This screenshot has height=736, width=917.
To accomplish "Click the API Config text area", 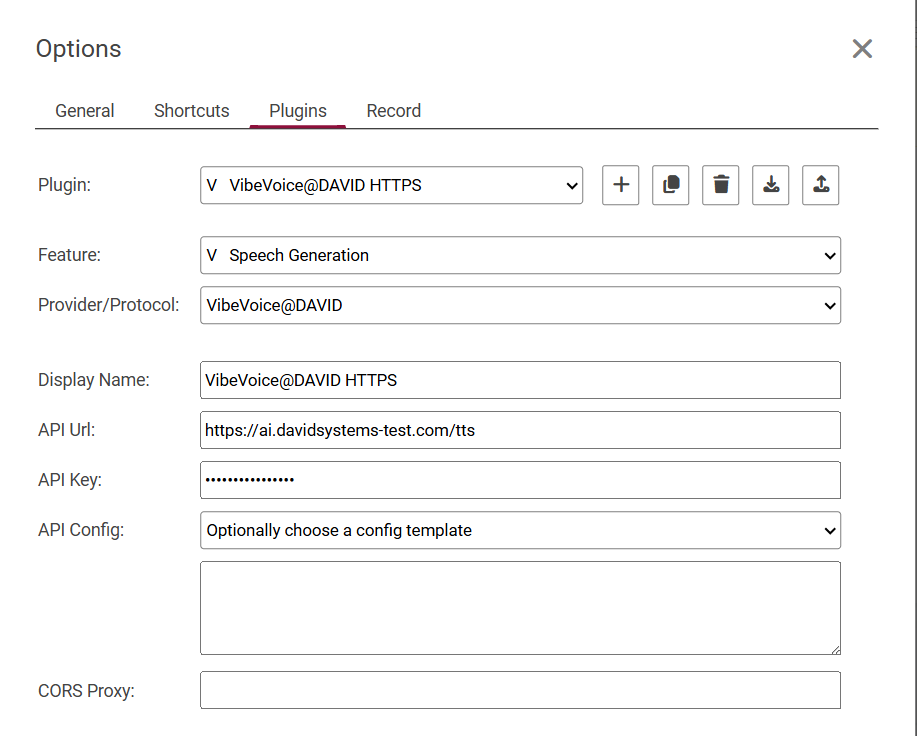I will 520,608.
